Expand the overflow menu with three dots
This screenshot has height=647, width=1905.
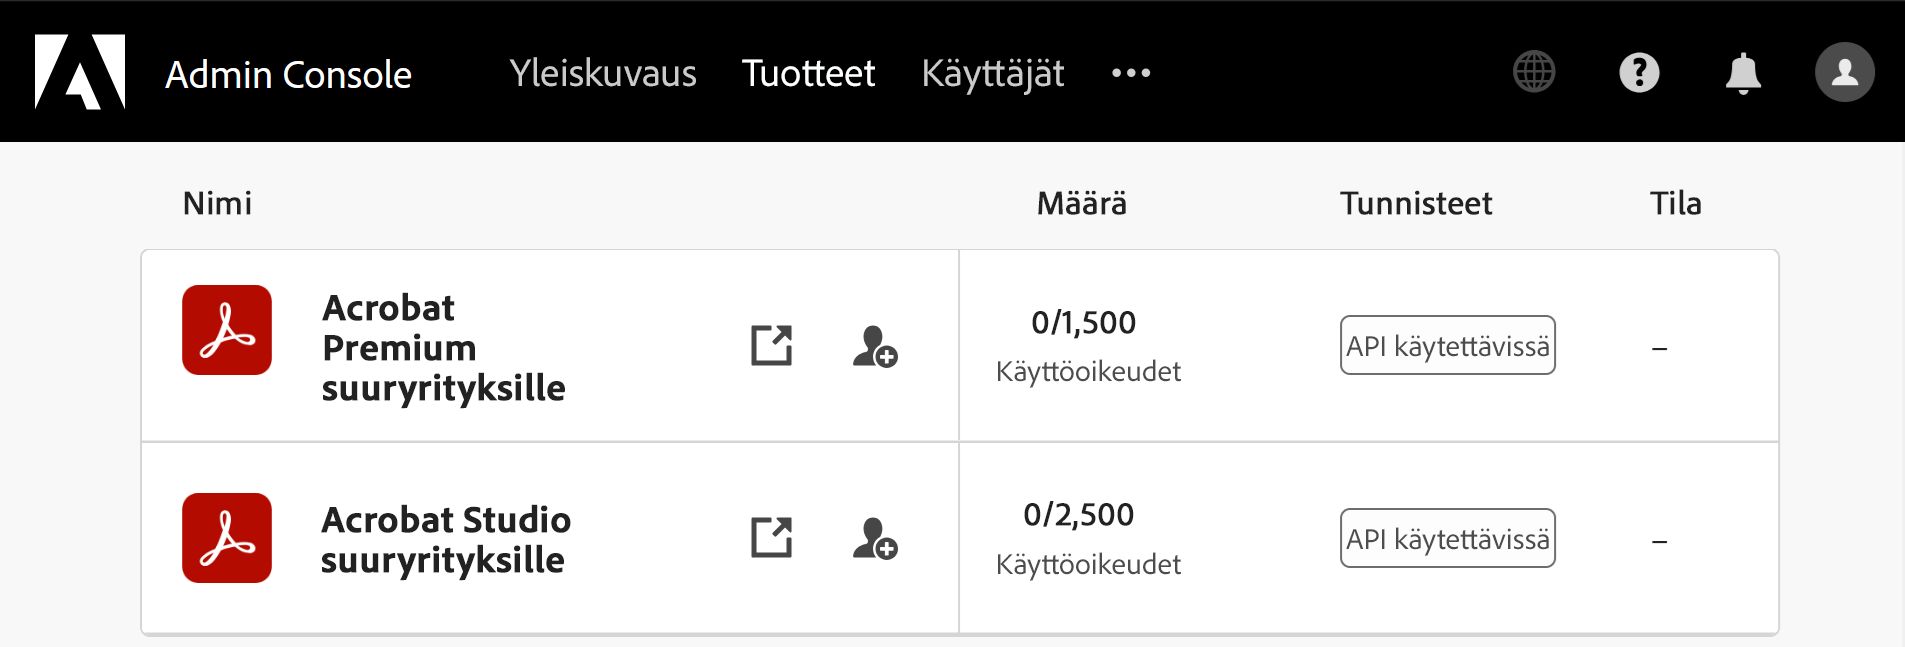(x=1132, y=75)
